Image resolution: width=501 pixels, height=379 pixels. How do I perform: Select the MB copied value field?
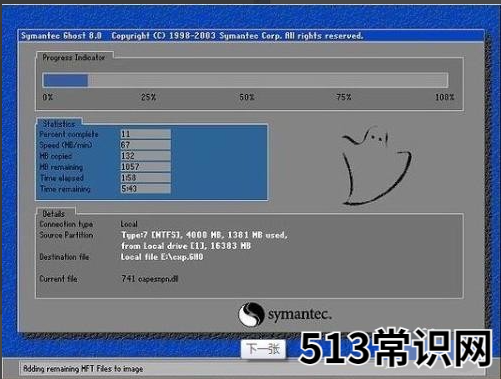tap(146, 156)
